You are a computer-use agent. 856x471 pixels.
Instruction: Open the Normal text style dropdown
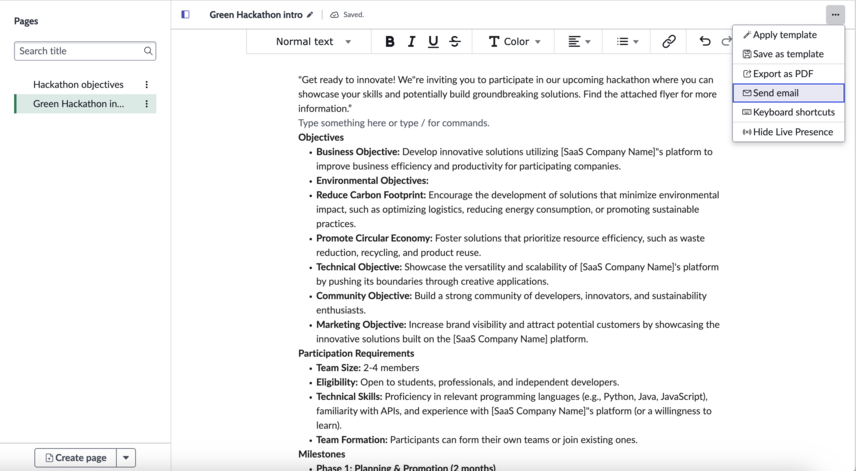coord(313,41)
